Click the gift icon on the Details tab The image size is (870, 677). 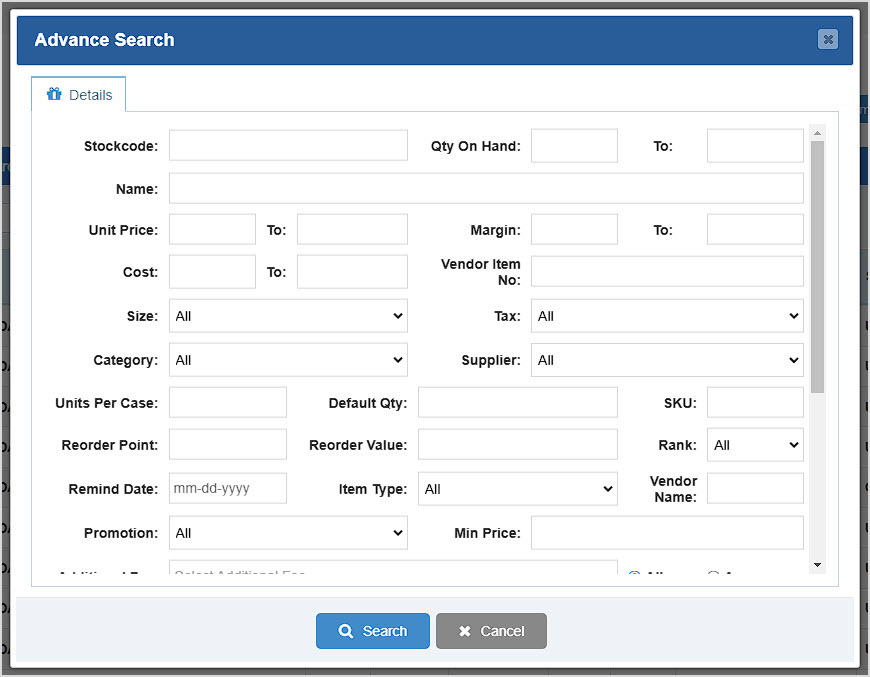tap(54, 94)
